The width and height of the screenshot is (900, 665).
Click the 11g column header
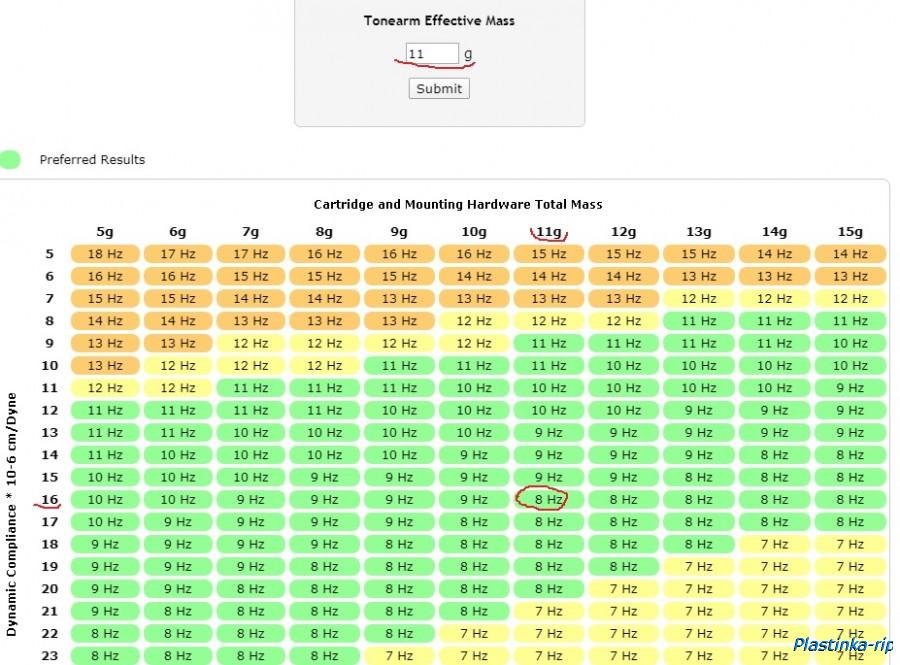pos(548,232)
